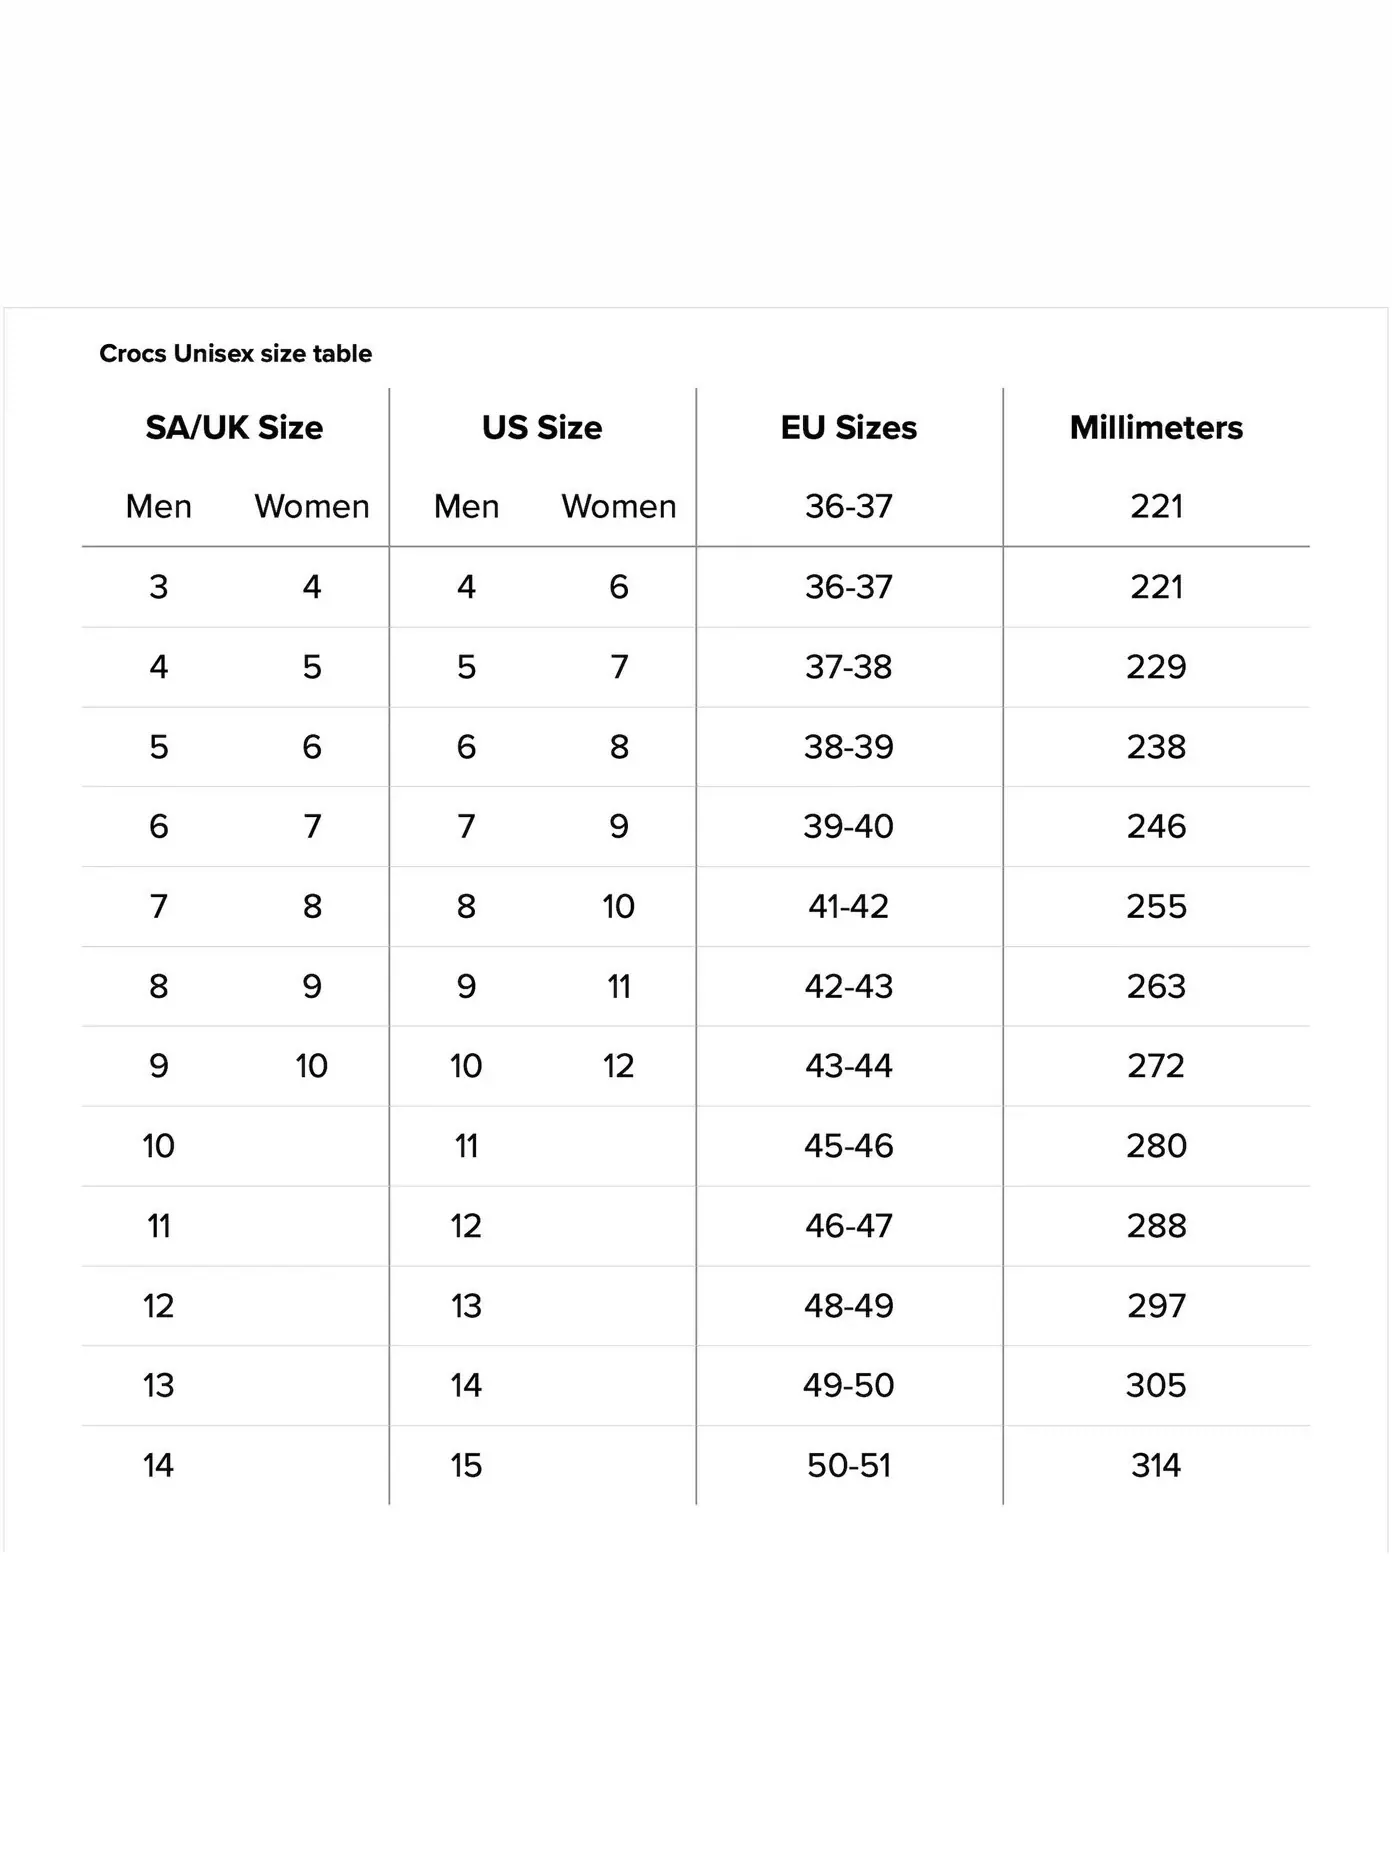Click the 229 millimeters value
This screenshot has width=1392, height=1856.
point(1156,667)
